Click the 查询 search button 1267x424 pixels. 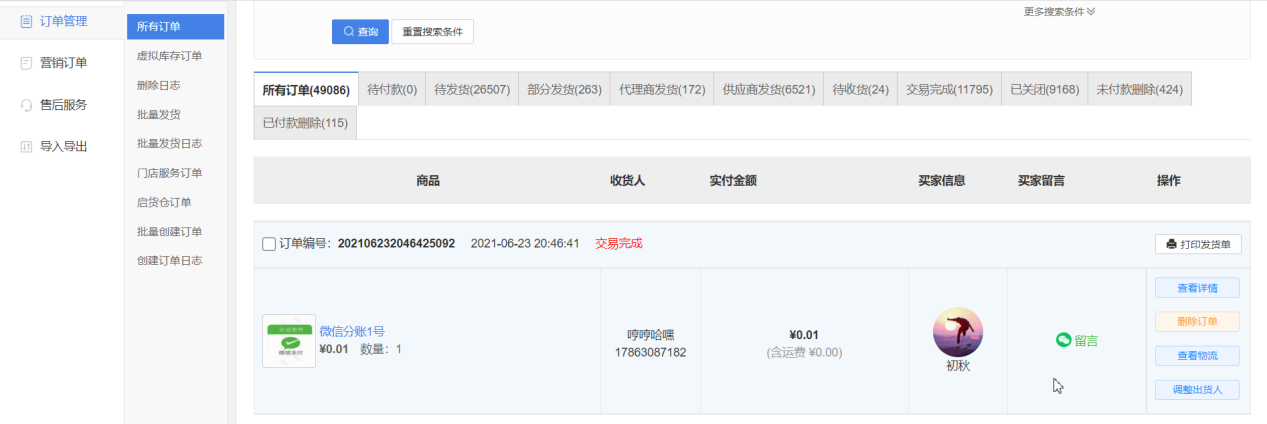pos(360,32)
